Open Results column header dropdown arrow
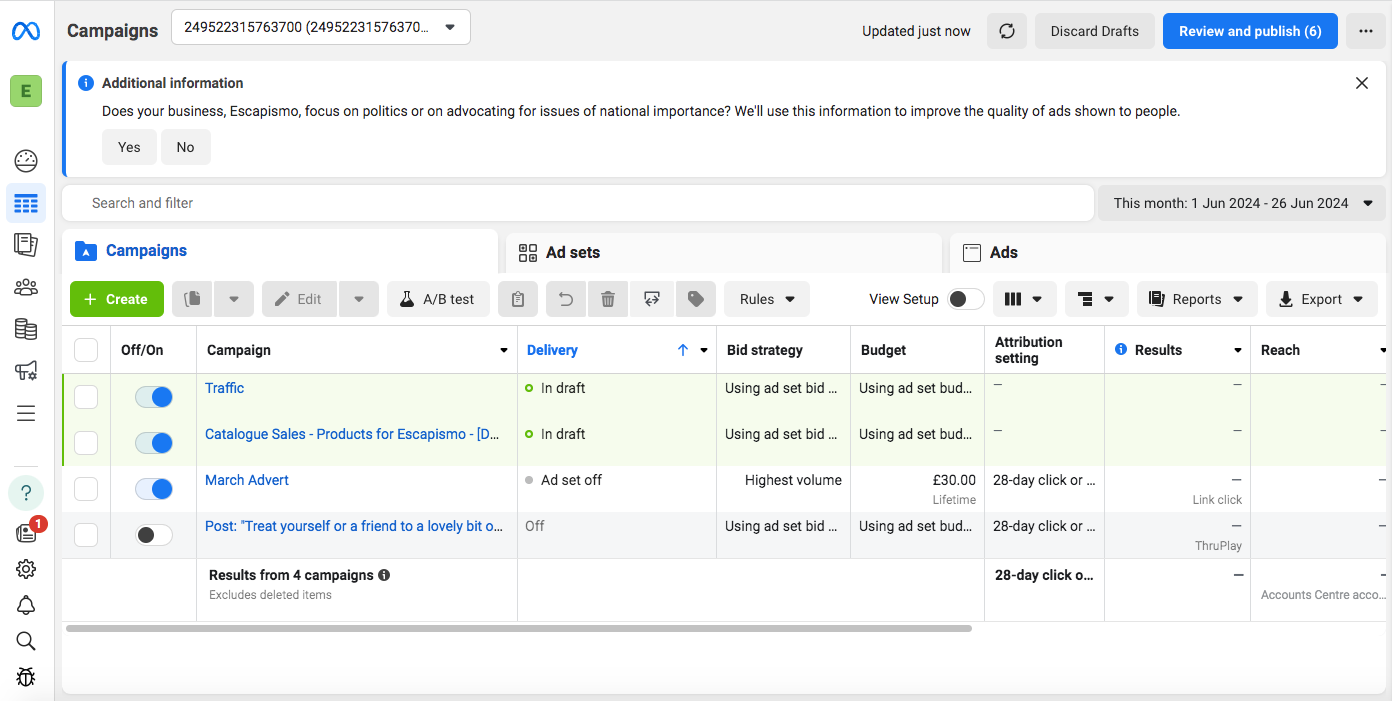Viewport: 1392px width, 701px height. pos(1238,351)
